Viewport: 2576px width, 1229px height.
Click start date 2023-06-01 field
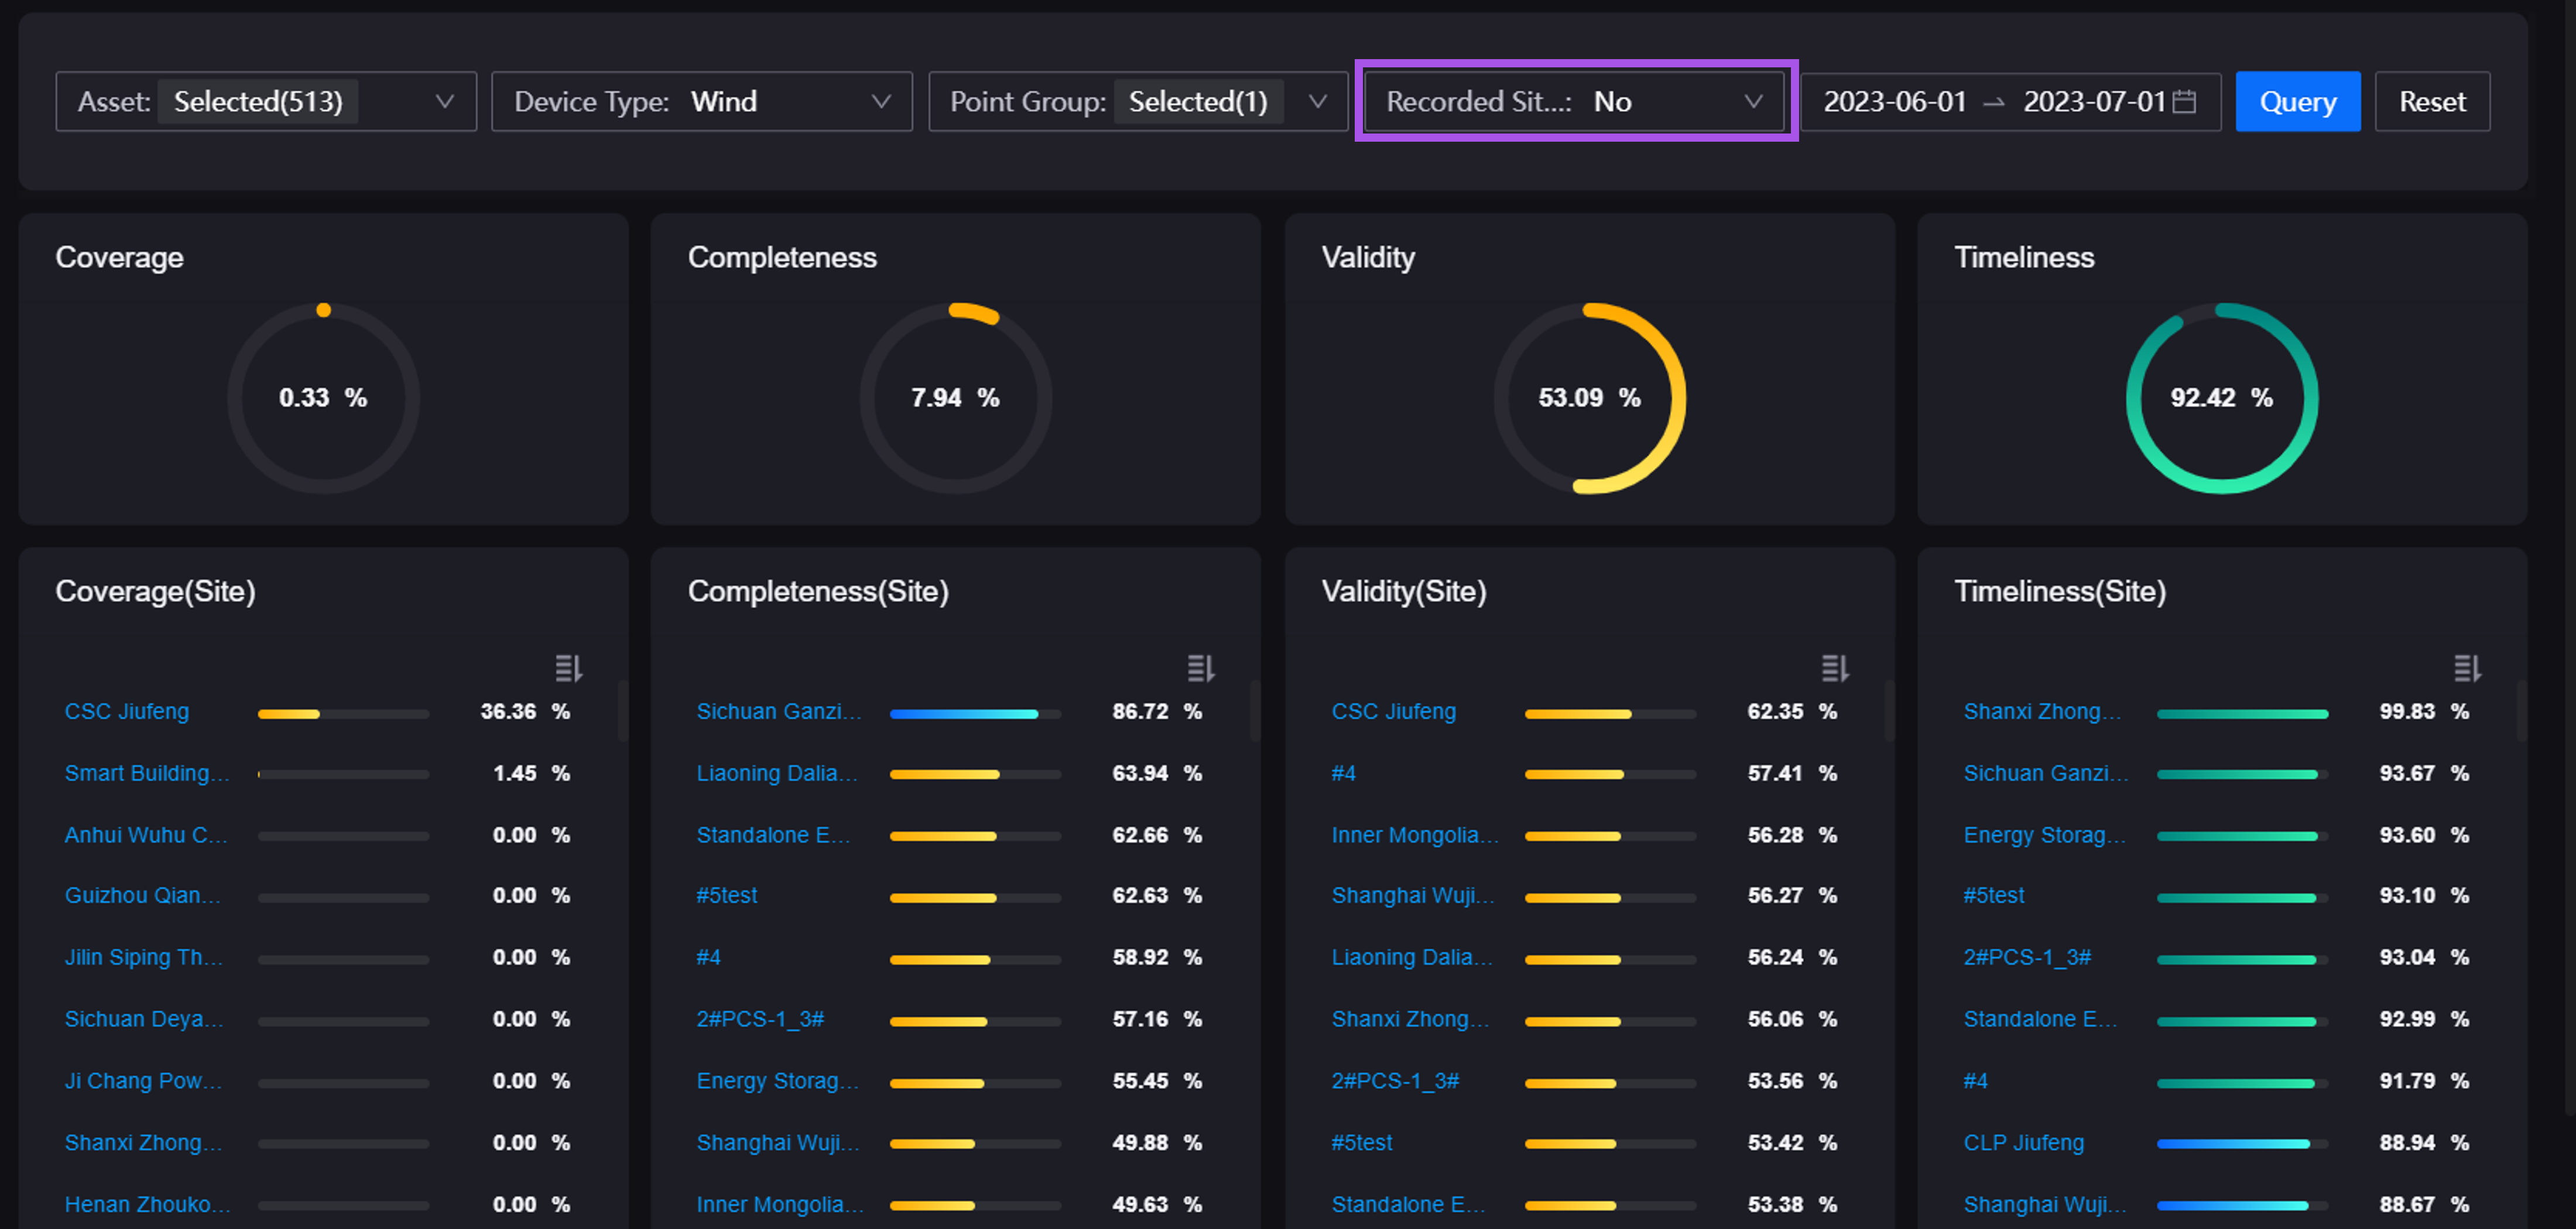1894,102
